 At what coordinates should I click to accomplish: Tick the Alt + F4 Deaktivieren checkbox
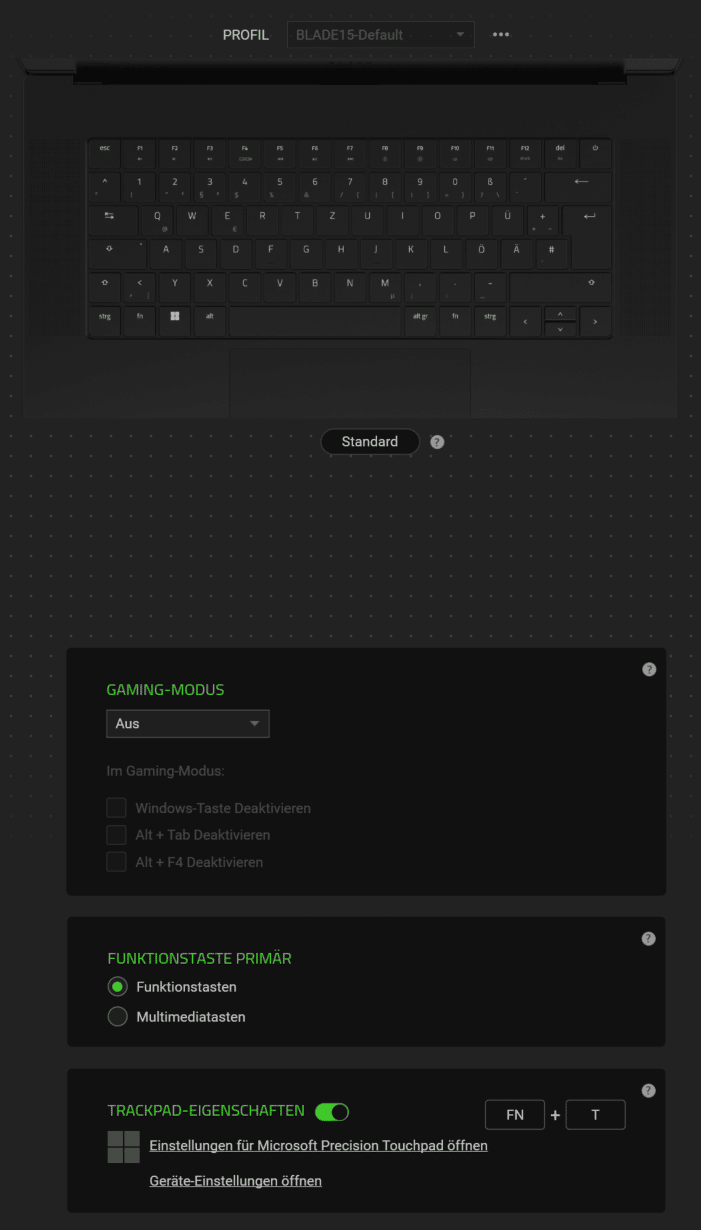(117, 862)
